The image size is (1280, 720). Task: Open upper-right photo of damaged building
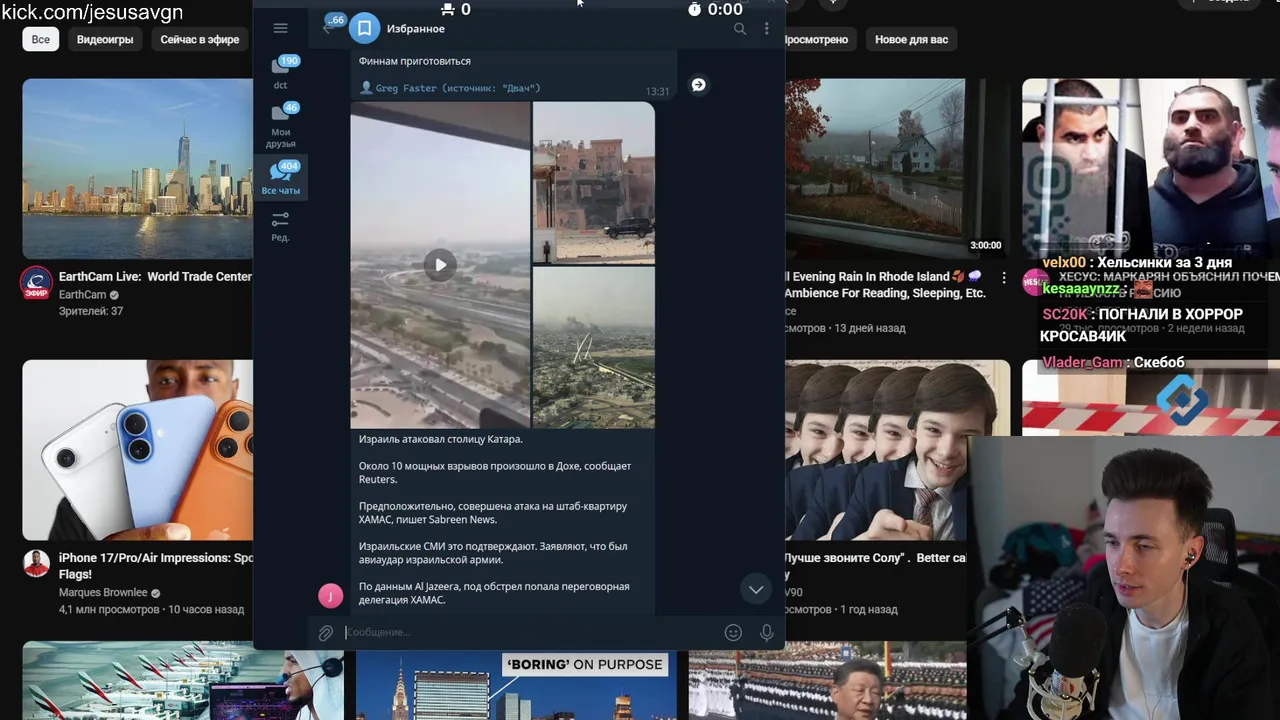point(594,184)
